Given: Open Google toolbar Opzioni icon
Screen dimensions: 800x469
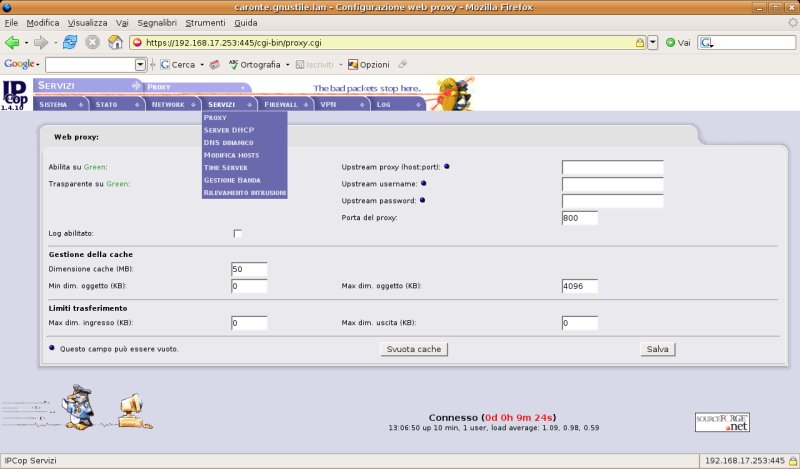Looking at the screenshot, I should (x=353, y=65).
